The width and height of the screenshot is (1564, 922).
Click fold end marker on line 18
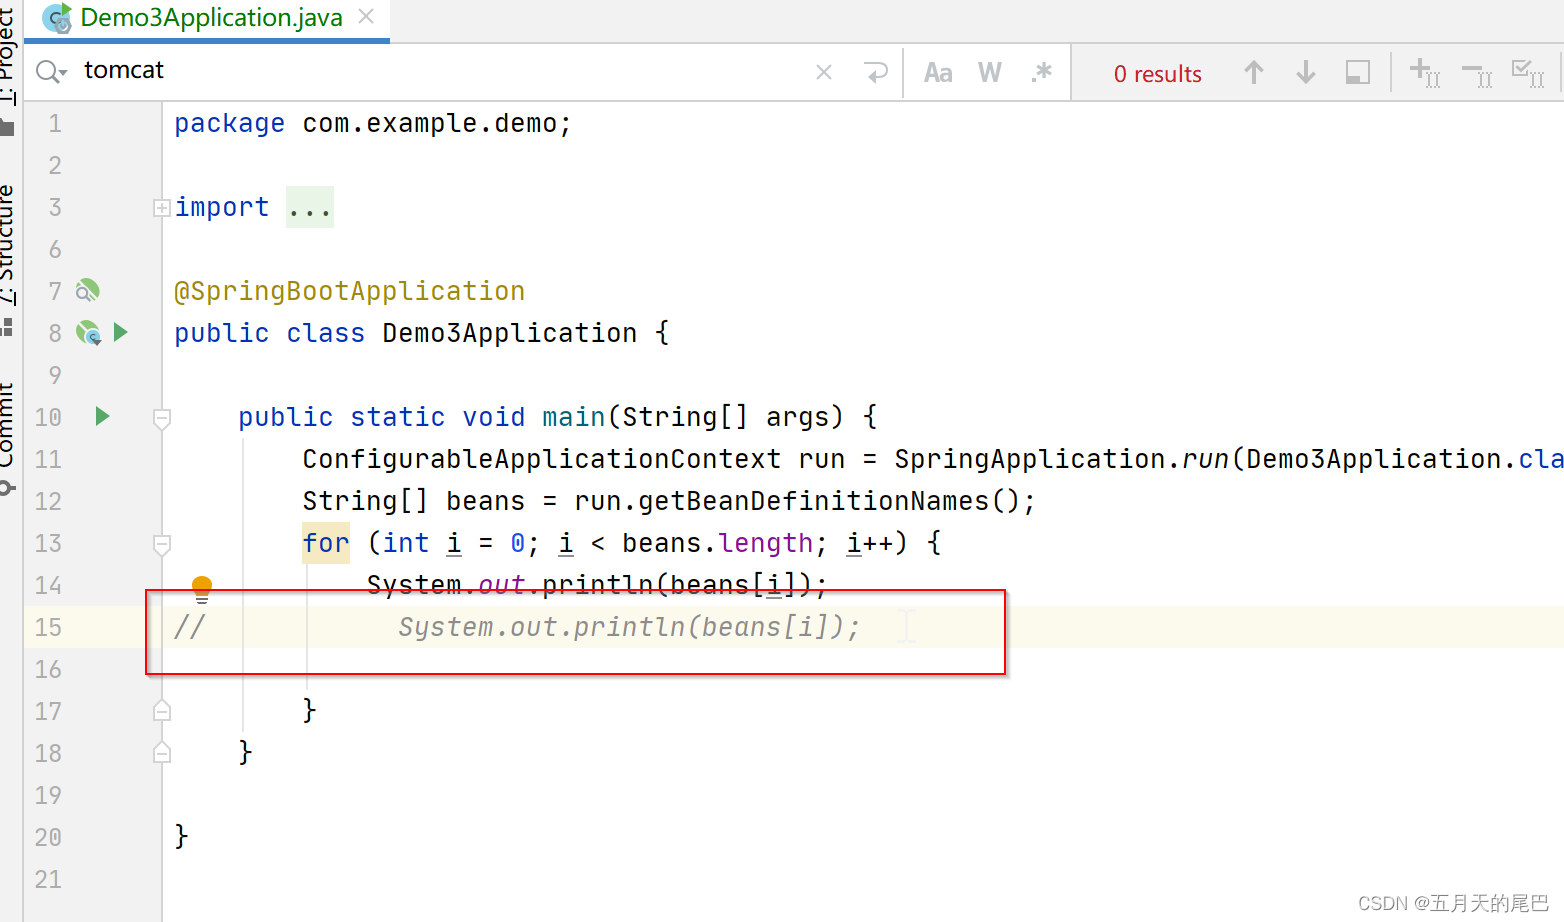point(162,753)
